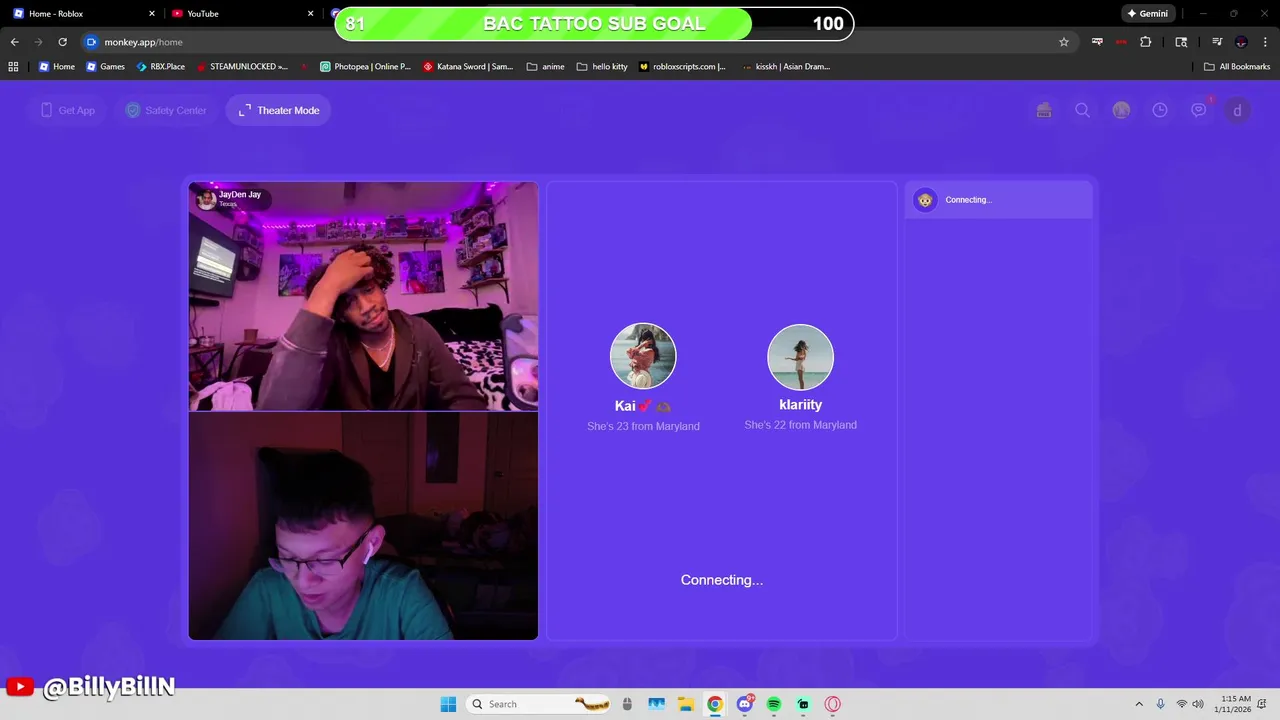This screenshot has width=1280, height=720.
Task: Open the Chrome profile avatar
Action: pyautogui.click(x=1241, y=42)
